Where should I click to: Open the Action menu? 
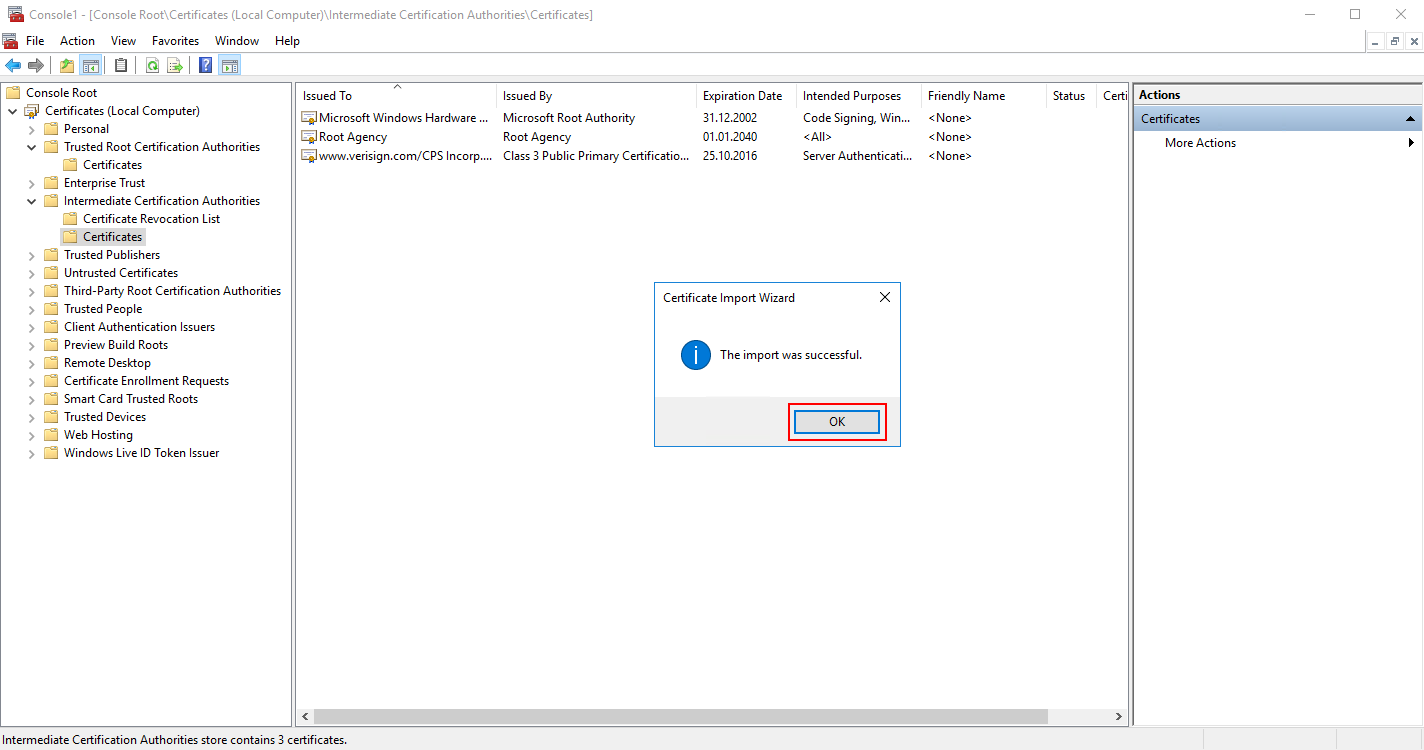(x=77, y=40)
